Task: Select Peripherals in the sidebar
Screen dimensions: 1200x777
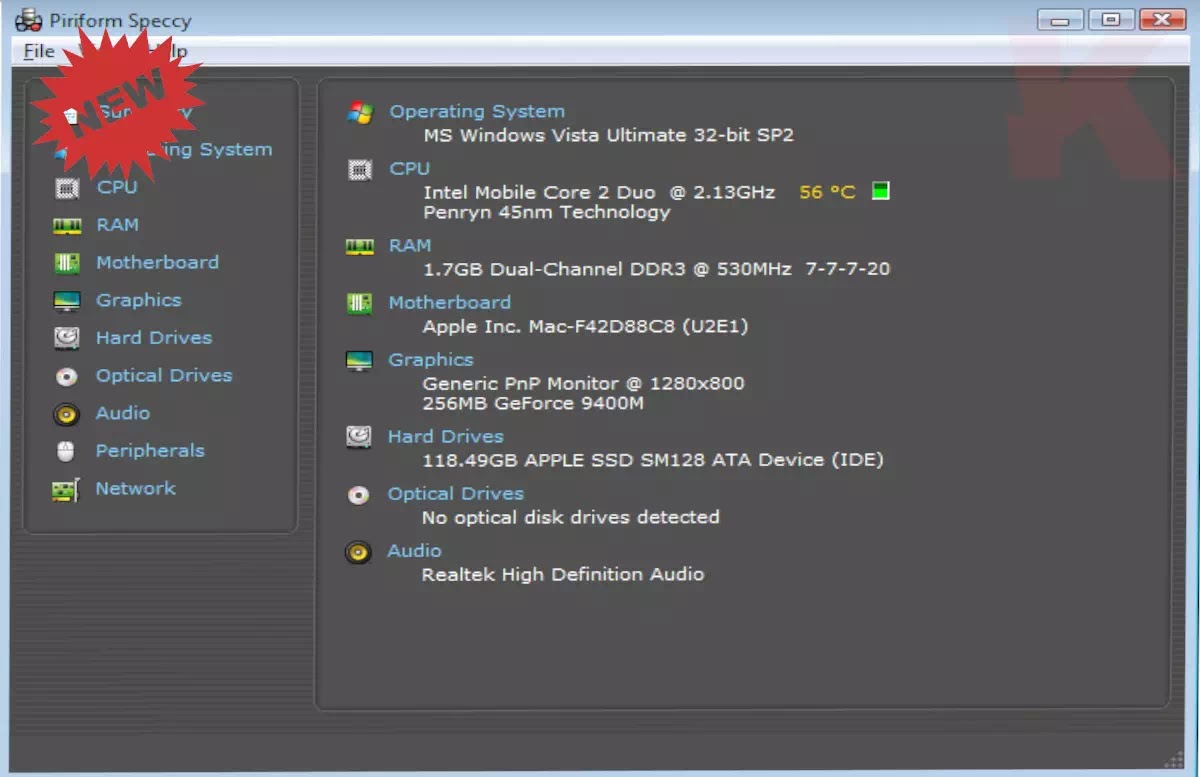Action: click(x=150, y=451)
